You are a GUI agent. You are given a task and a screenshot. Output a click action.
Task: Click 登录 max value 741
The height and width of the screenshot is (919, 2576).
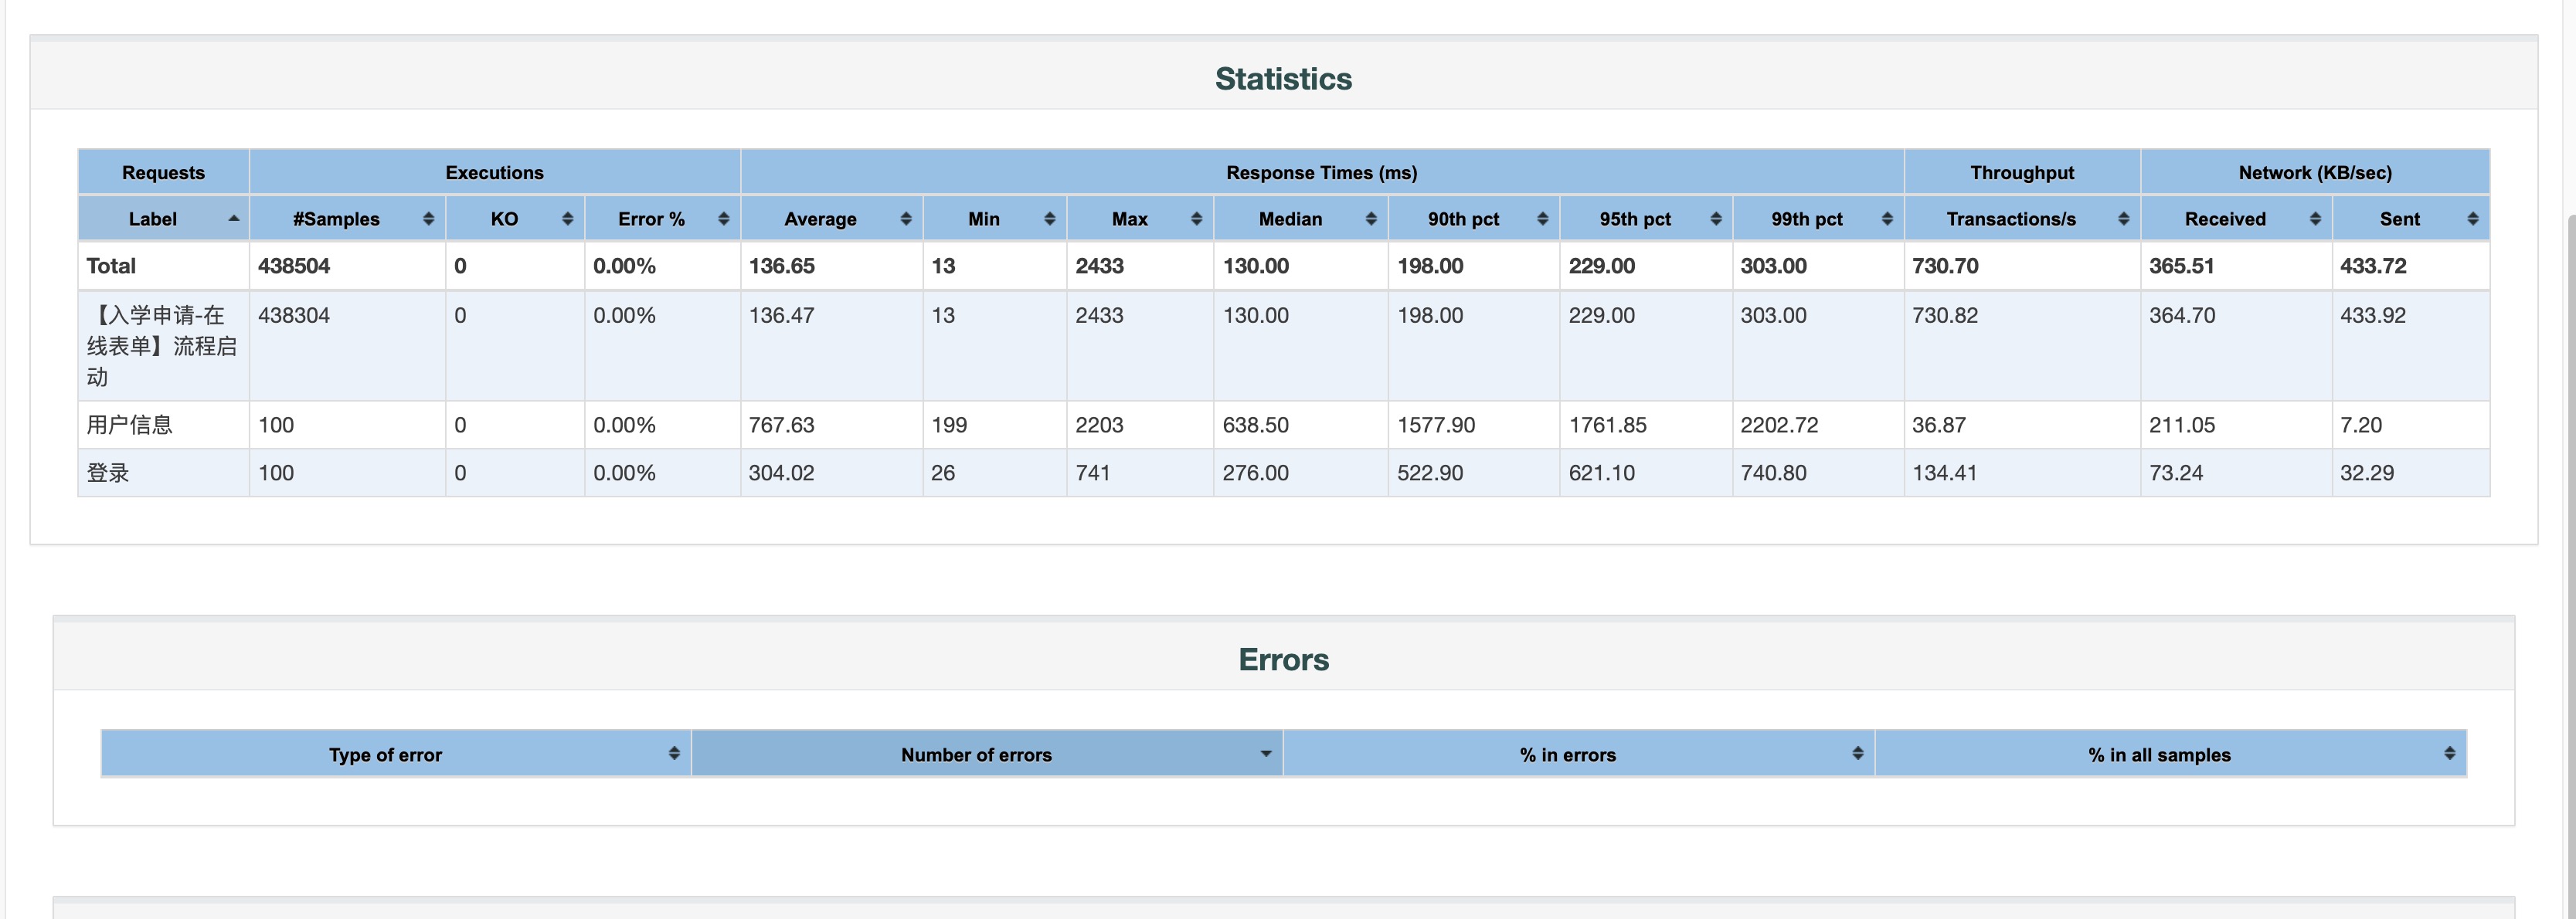pos(1093,473)
